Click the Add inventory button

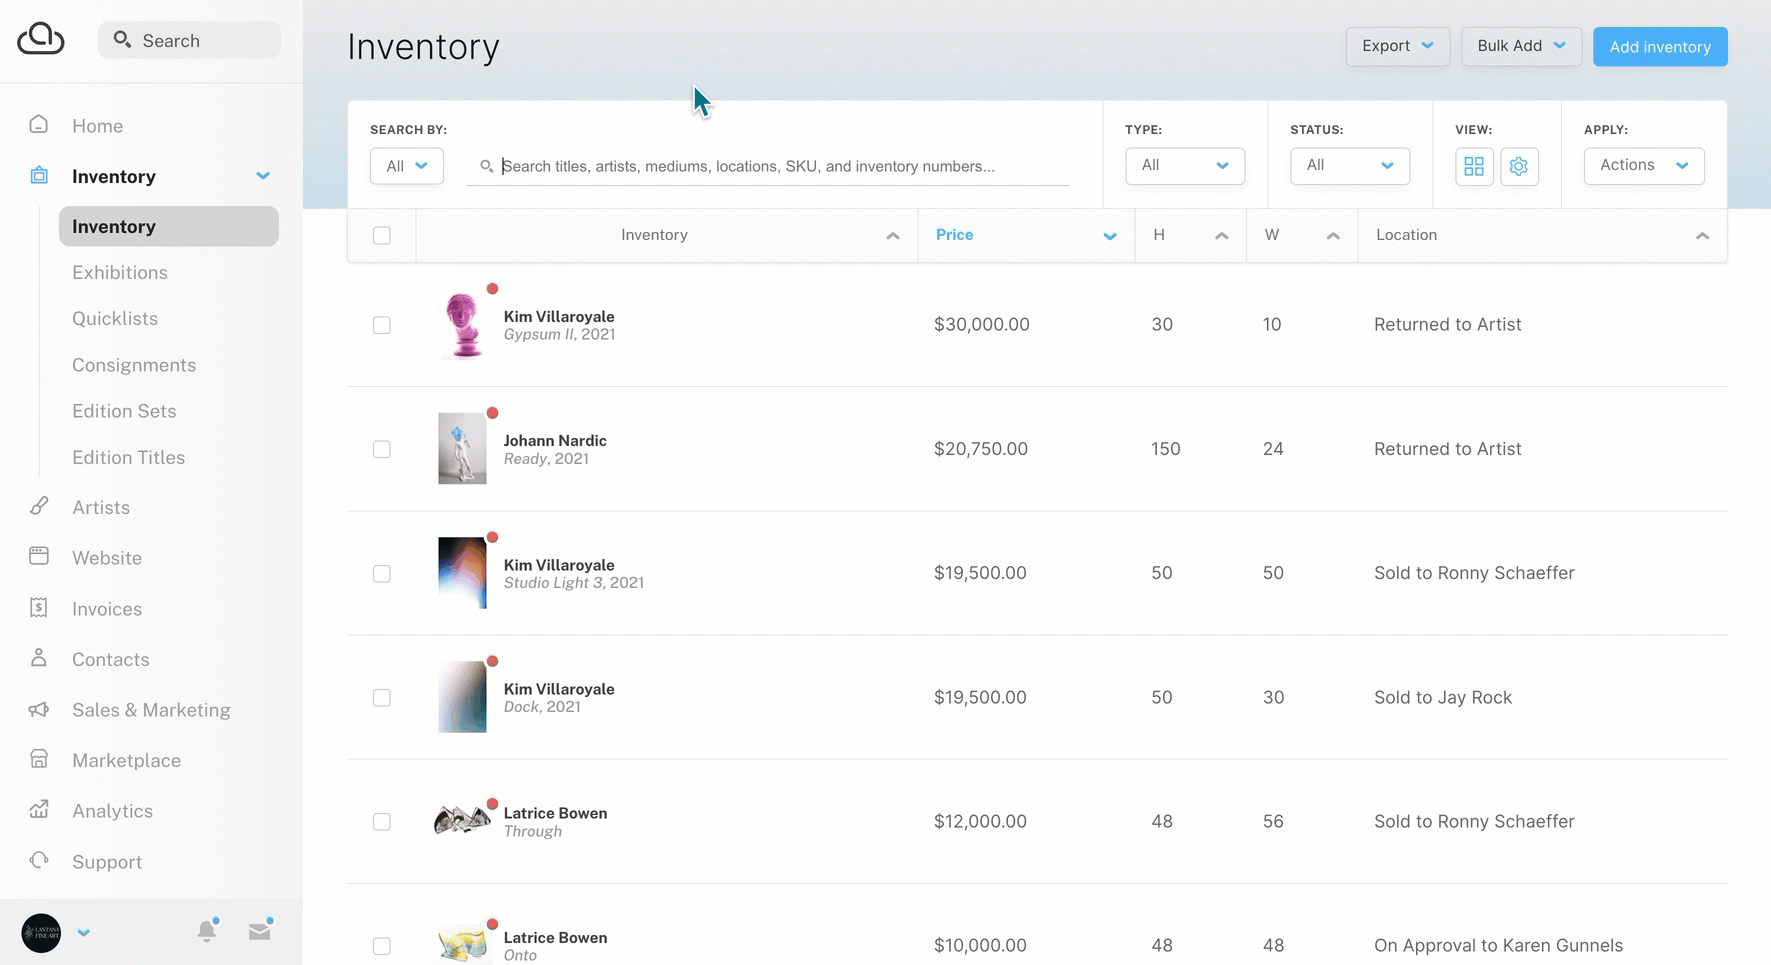point(1659,47)
